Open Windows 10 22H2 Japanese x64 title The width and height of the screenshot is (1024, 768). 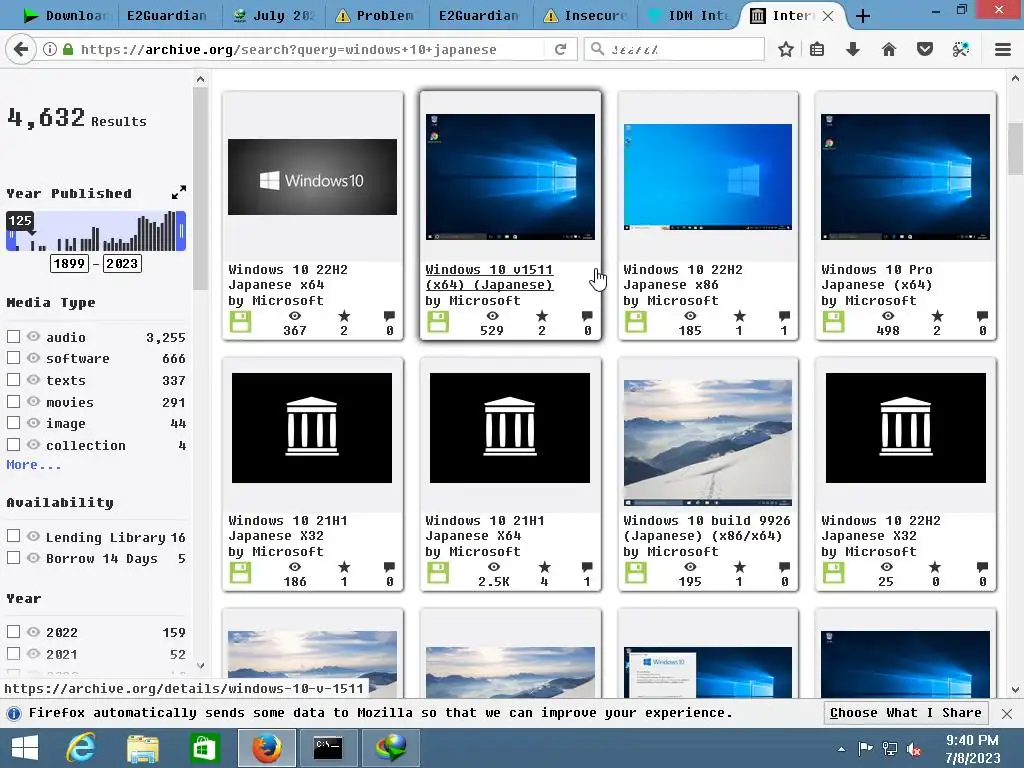coord(288,277)
